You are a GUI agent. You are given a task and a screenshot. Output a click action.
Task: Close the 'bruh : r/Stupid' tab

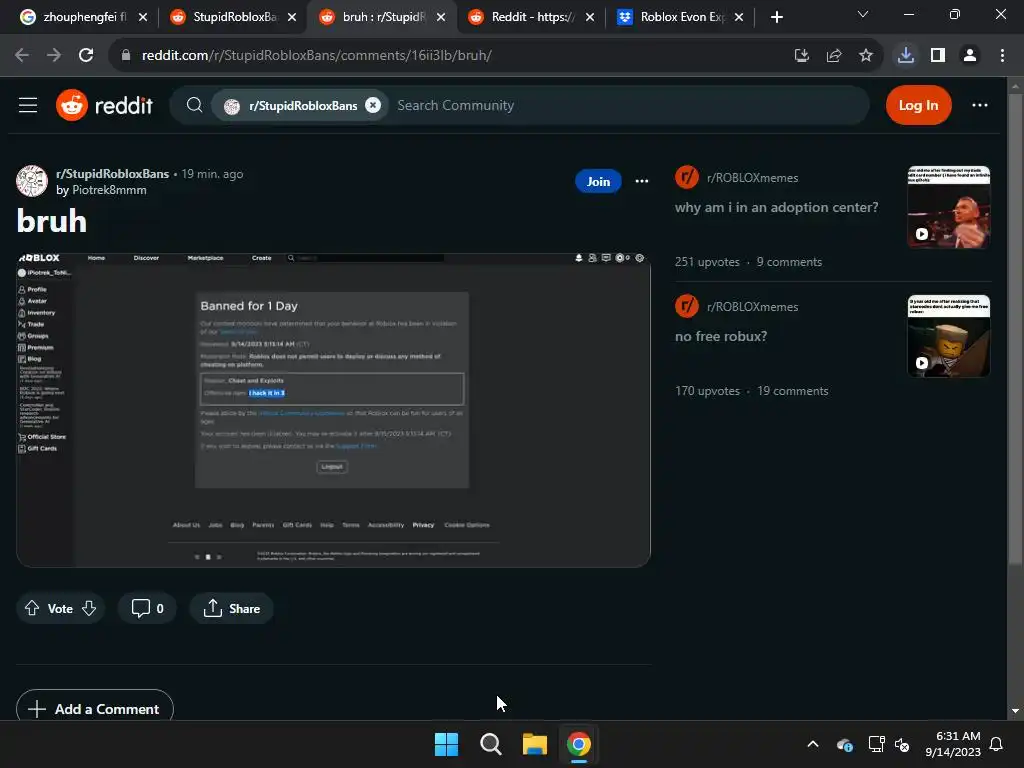441,17
